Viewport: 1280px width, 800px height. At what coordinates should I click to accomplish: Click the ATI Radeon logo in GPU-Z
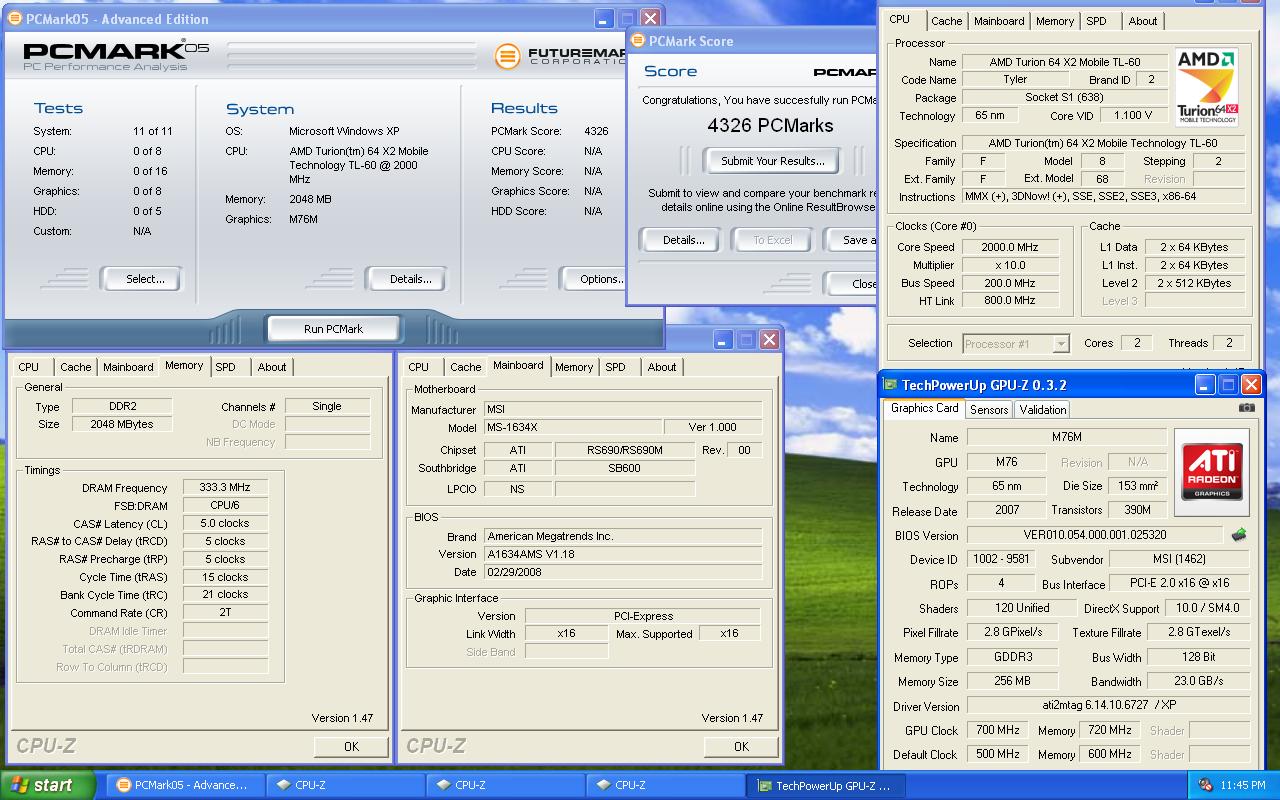click(1211, 471)
